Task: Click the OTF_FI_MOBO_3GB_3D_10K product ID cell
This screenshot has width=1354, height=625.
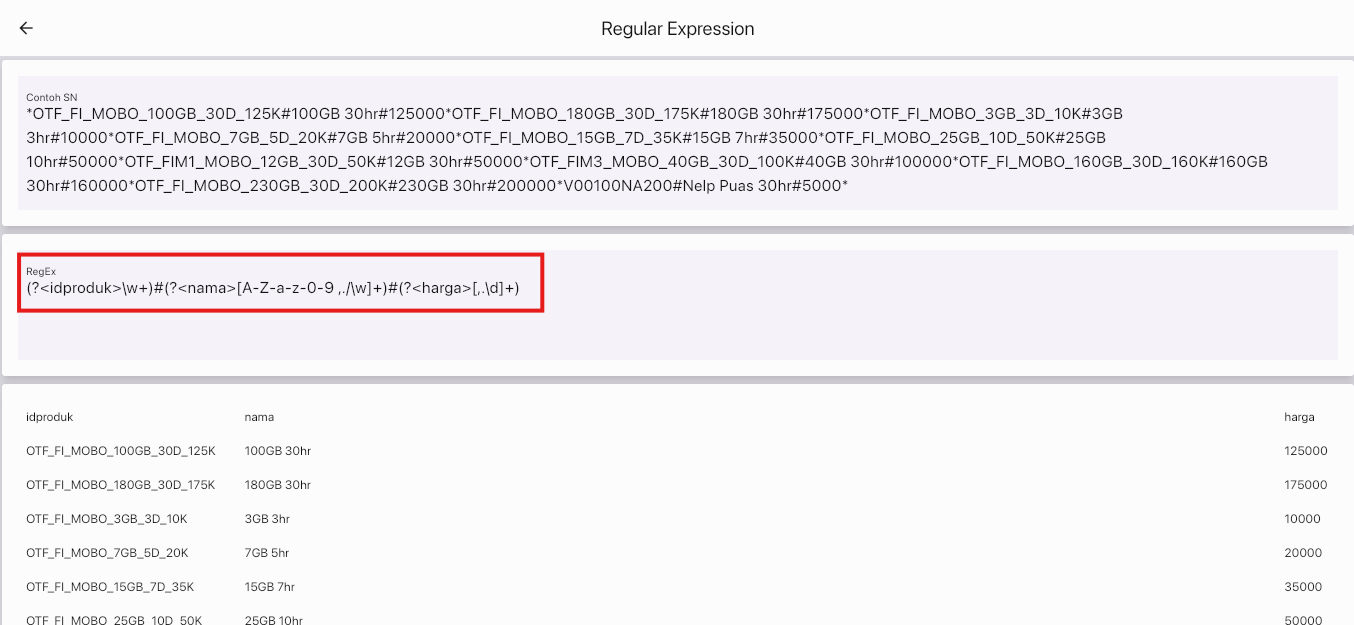Action: click(x=107, y=519)
